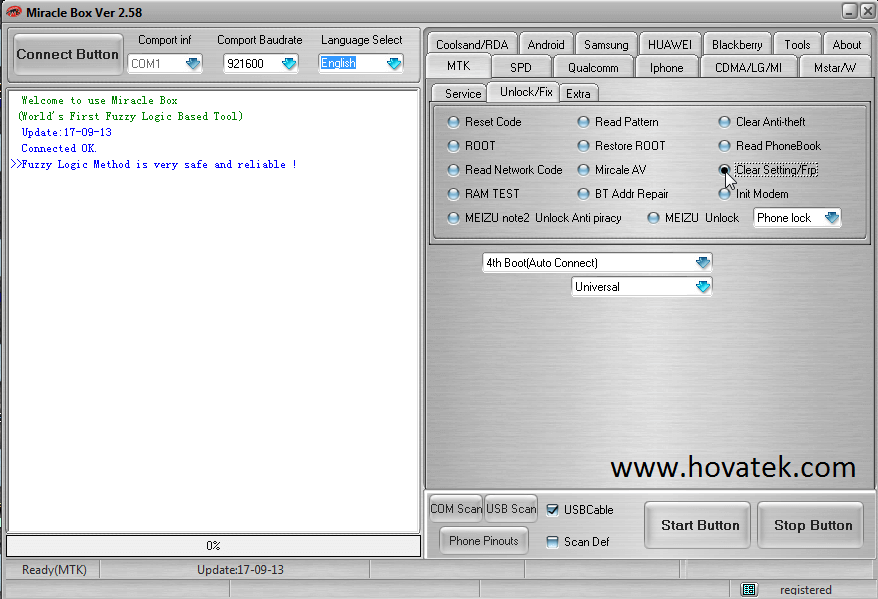Image resolution: width=878 pixels, height=599 pixels.
Task: Select the RAM TEST radio option
Action: click(484, 194)
